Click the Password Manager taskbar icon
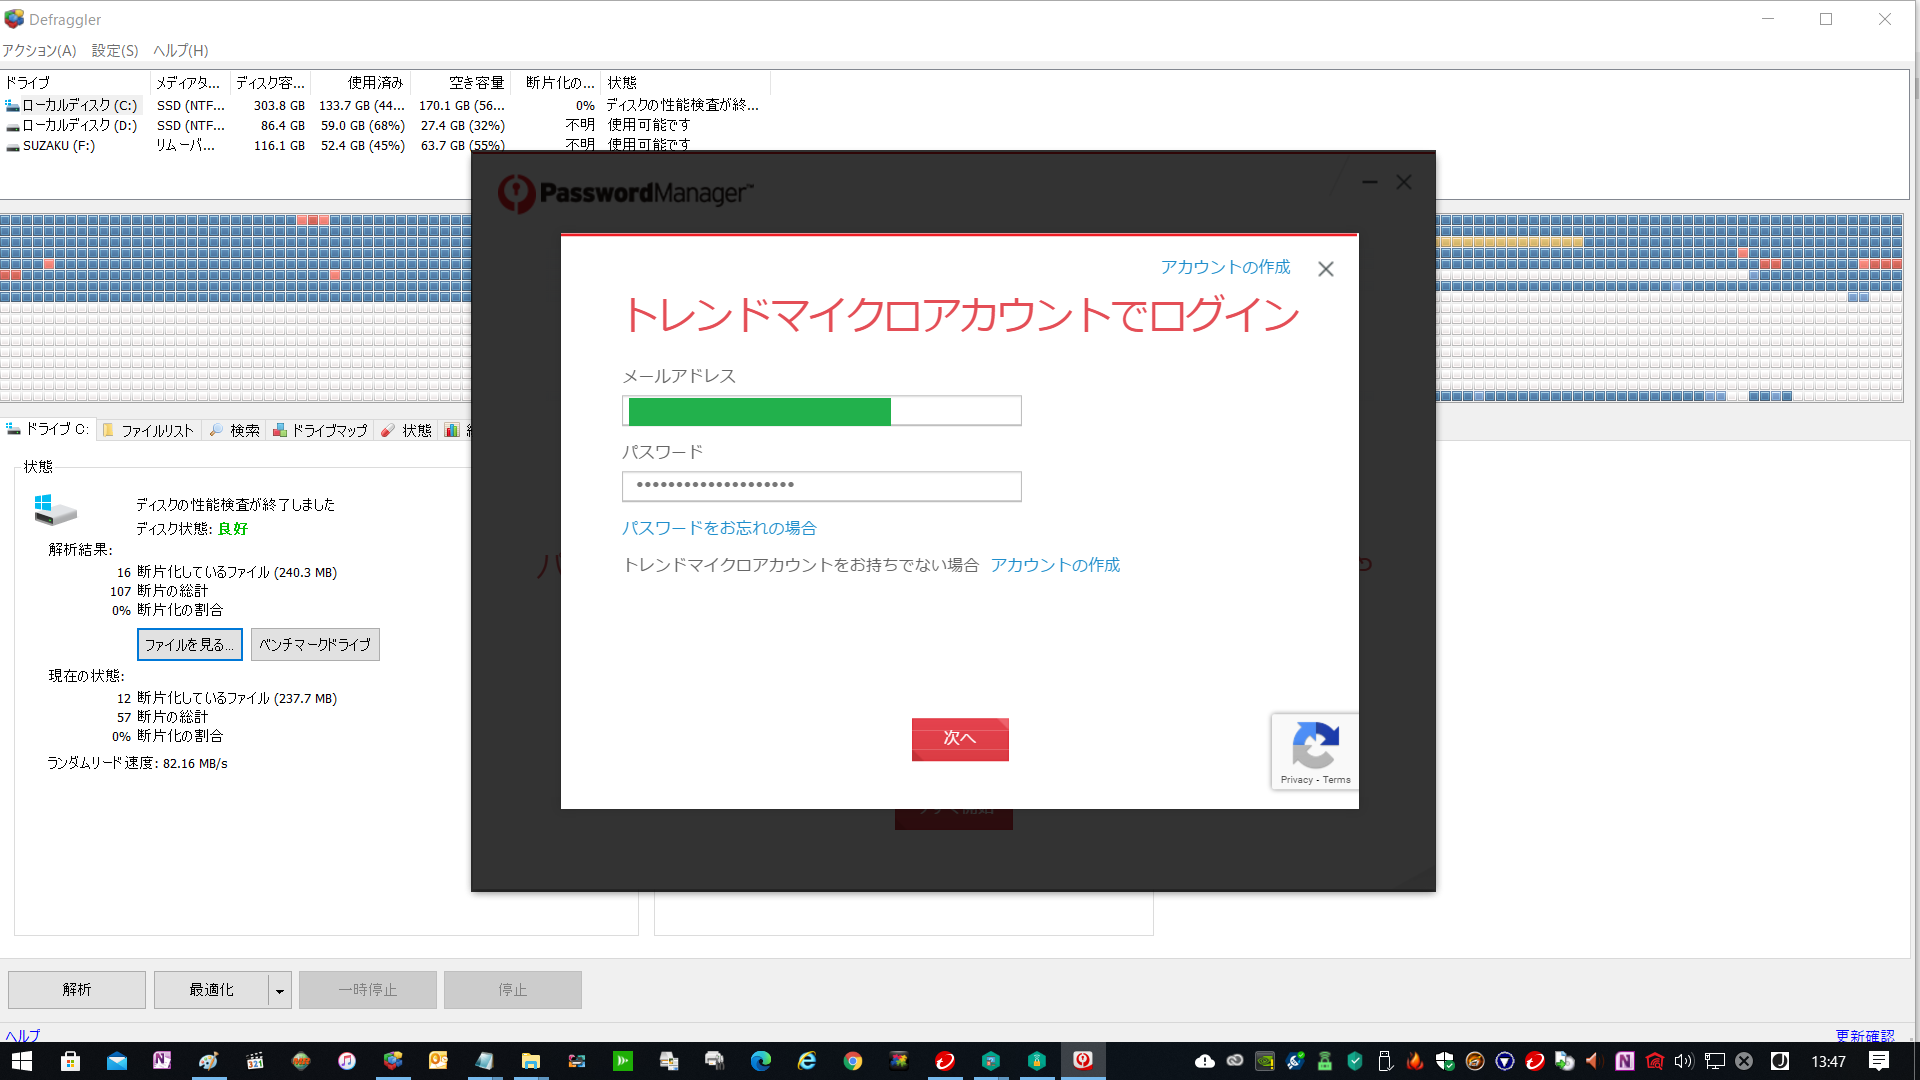 tap(1083, 1061)
